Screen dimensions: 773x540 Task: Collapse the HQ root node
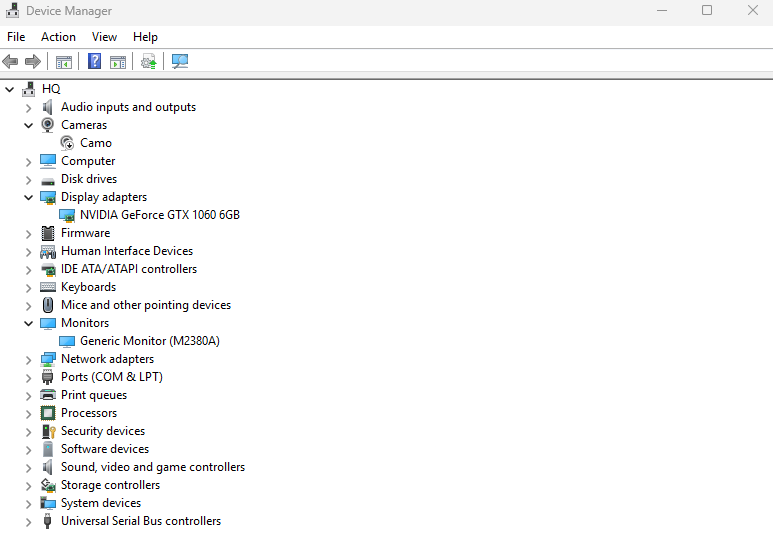[9, 89]
